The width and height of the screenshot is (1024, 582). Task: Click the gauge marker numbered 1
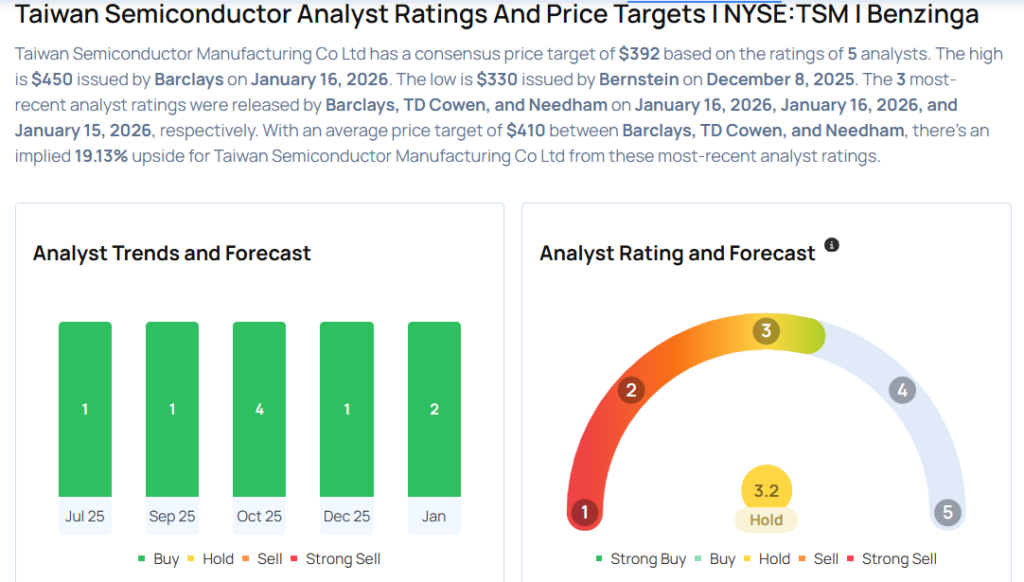point(584,514)
